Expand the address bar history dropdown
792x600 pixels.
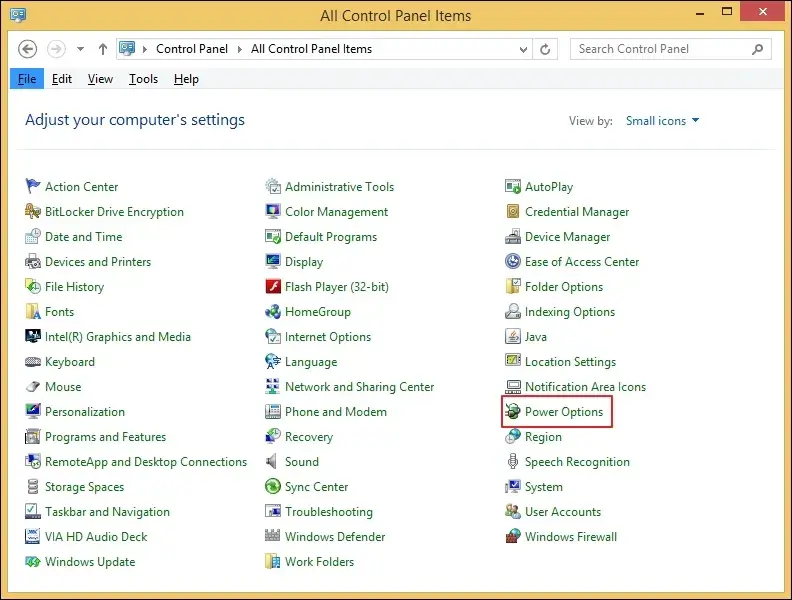523,49
